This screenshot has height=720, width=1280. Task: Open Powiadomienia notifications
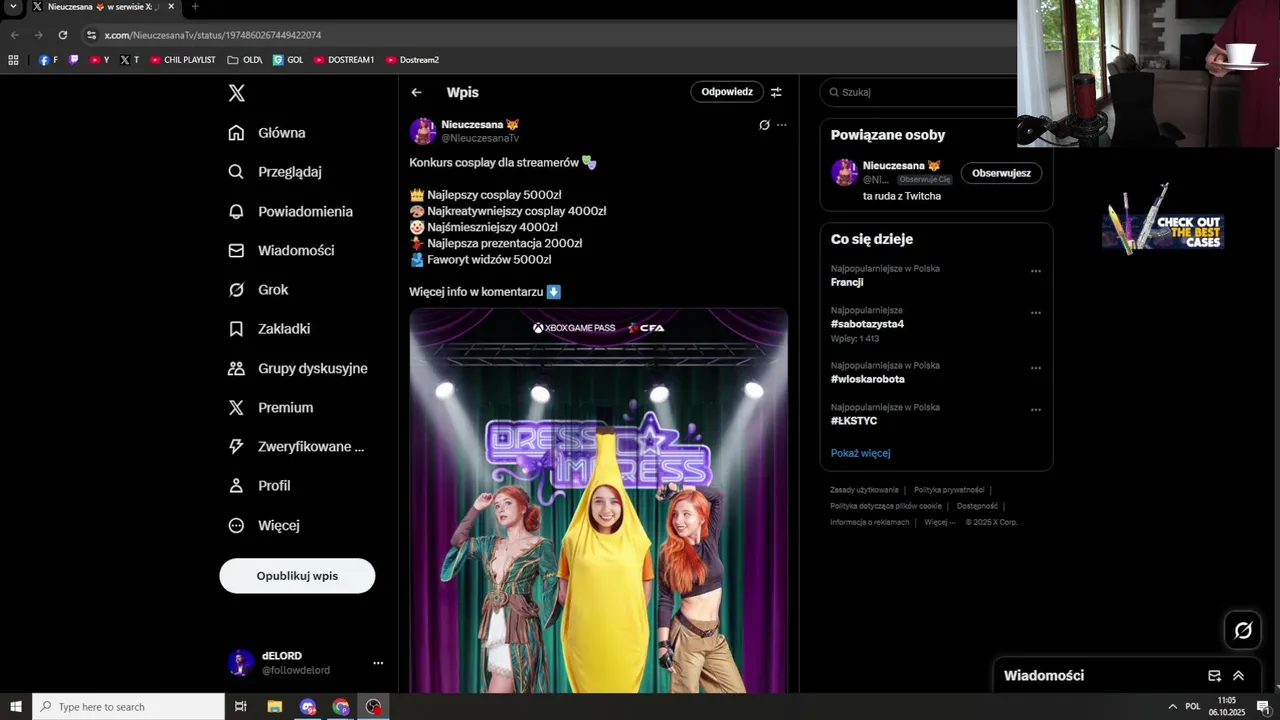(290, 211)
